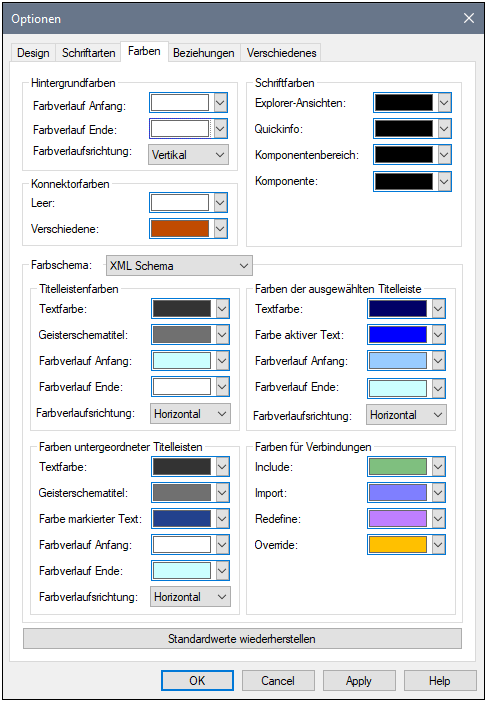Open Farbverlauf Anfang color dropdown in Hintergrundfarben
Image resolution: width=487 pixels, height=702 pixels.
[220, 103]
